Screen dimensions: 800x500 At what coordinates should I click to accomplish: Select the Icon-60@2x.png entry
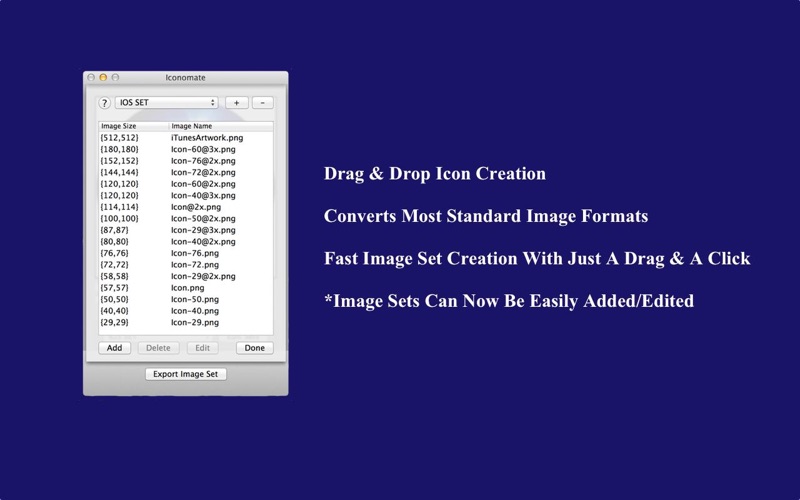pyautogui.click(x=203, y=184)
